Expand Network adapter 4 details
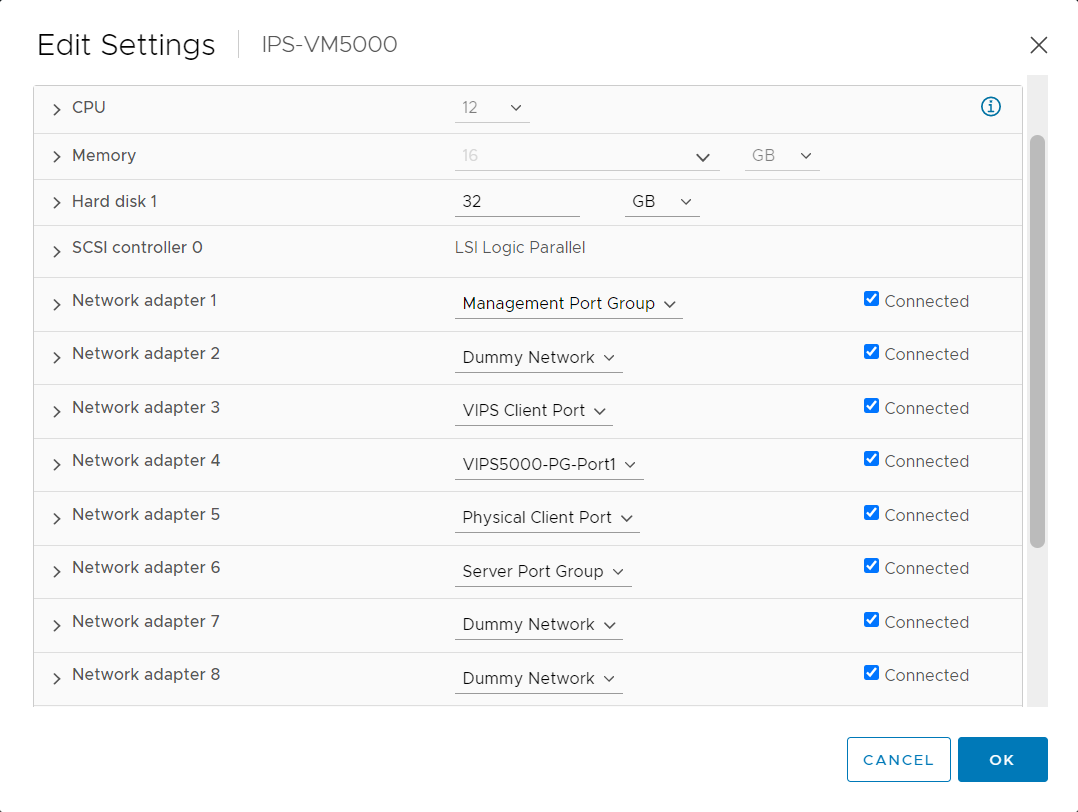1078x812 pixels. click(56, 465)
